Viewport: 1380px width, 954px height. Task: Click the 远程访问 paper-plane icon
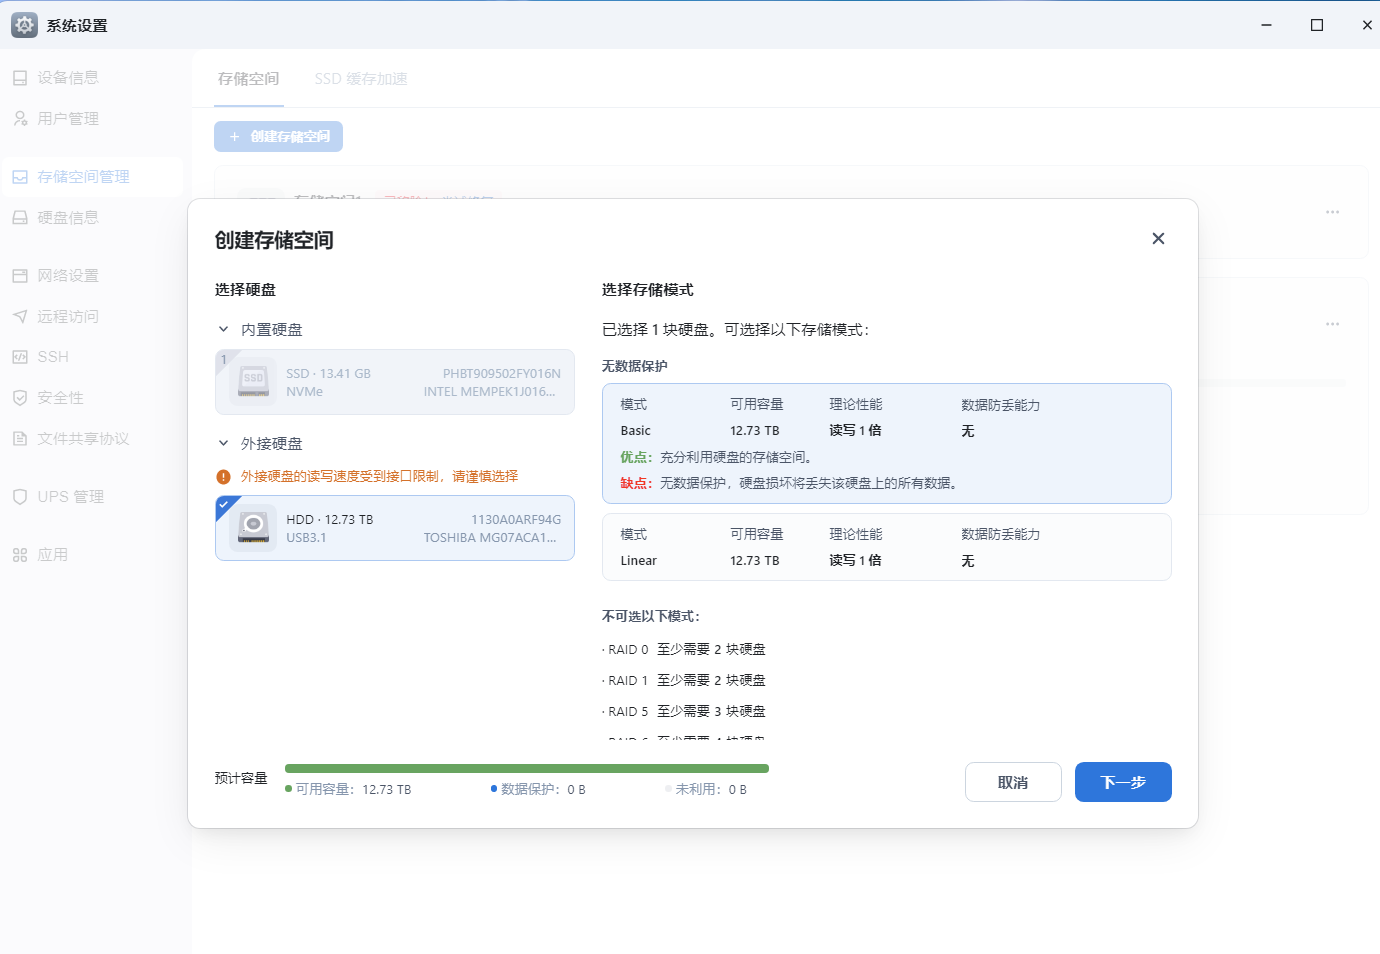coord(20,316)
